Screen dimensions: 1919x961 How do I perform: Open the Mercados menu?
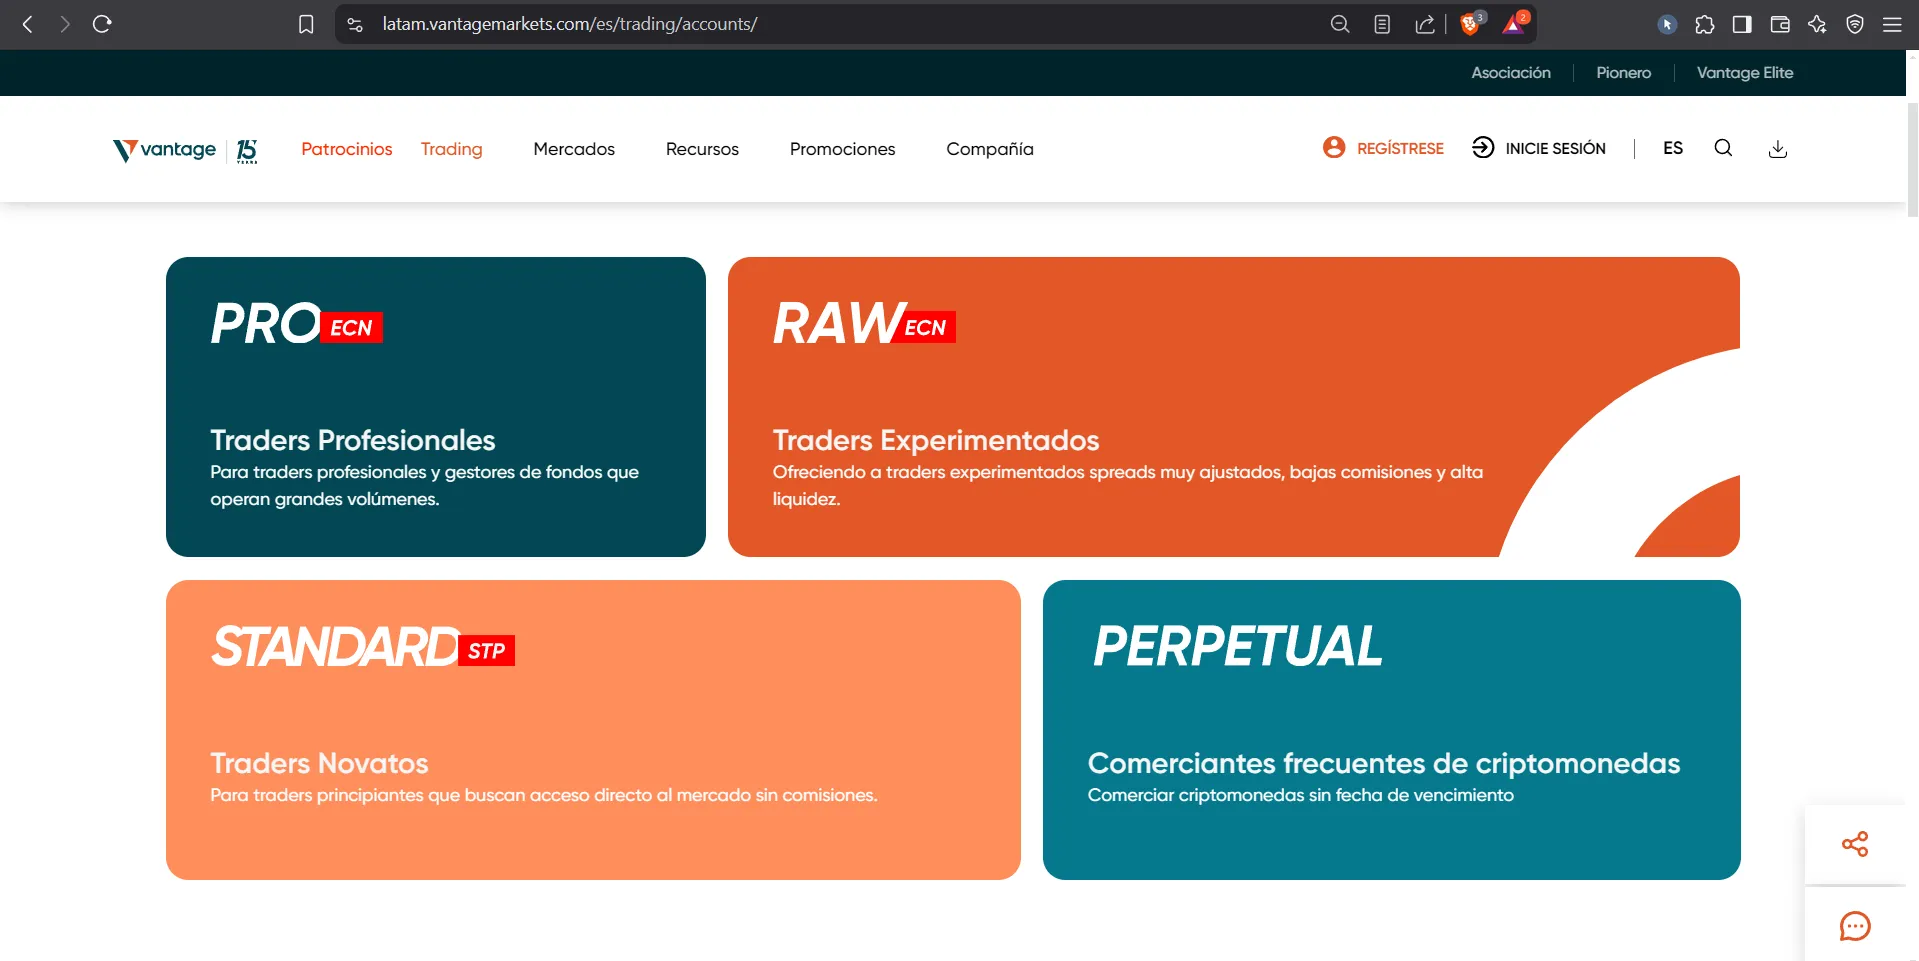click(x=574, y=149)
